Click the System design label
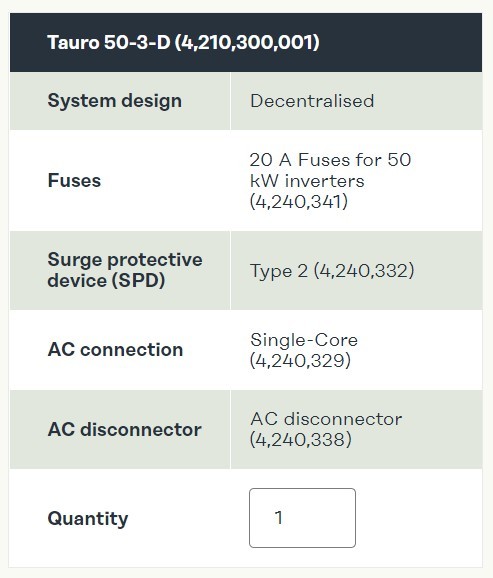The image size is (493, 578). pyautogui.click(x=115, y=101)
